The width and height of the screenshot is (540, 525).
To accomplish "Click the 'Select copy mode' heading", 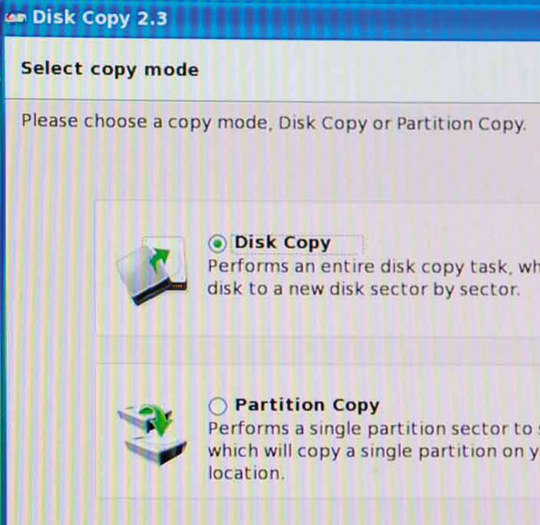I will 110,69.
